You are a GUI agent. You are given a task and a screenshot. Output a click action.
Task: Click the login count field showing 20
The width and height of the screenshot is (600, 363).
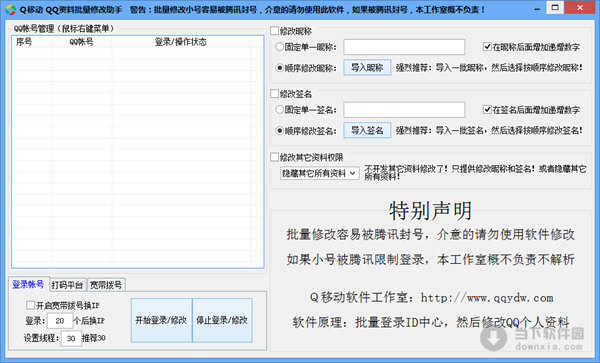pos(60,321)
